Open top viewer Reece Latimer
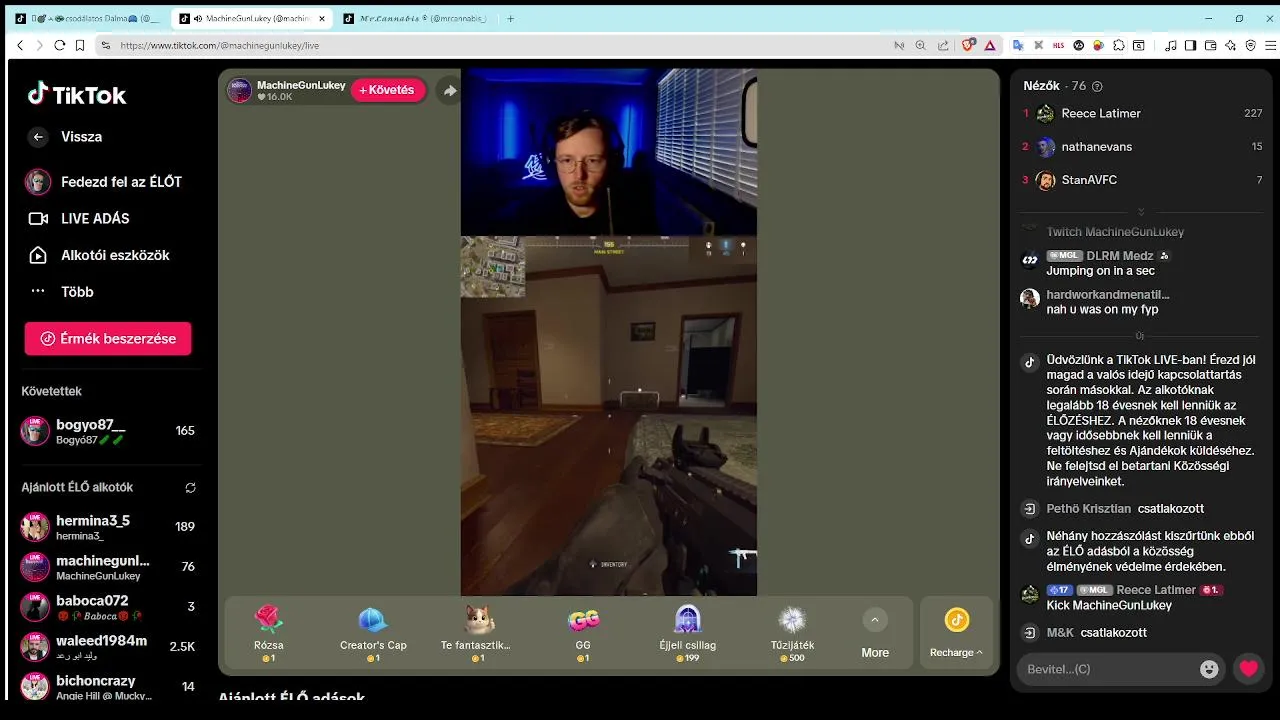The image size is (1280, 720). pyautogui.click(x=1142, y=113)
